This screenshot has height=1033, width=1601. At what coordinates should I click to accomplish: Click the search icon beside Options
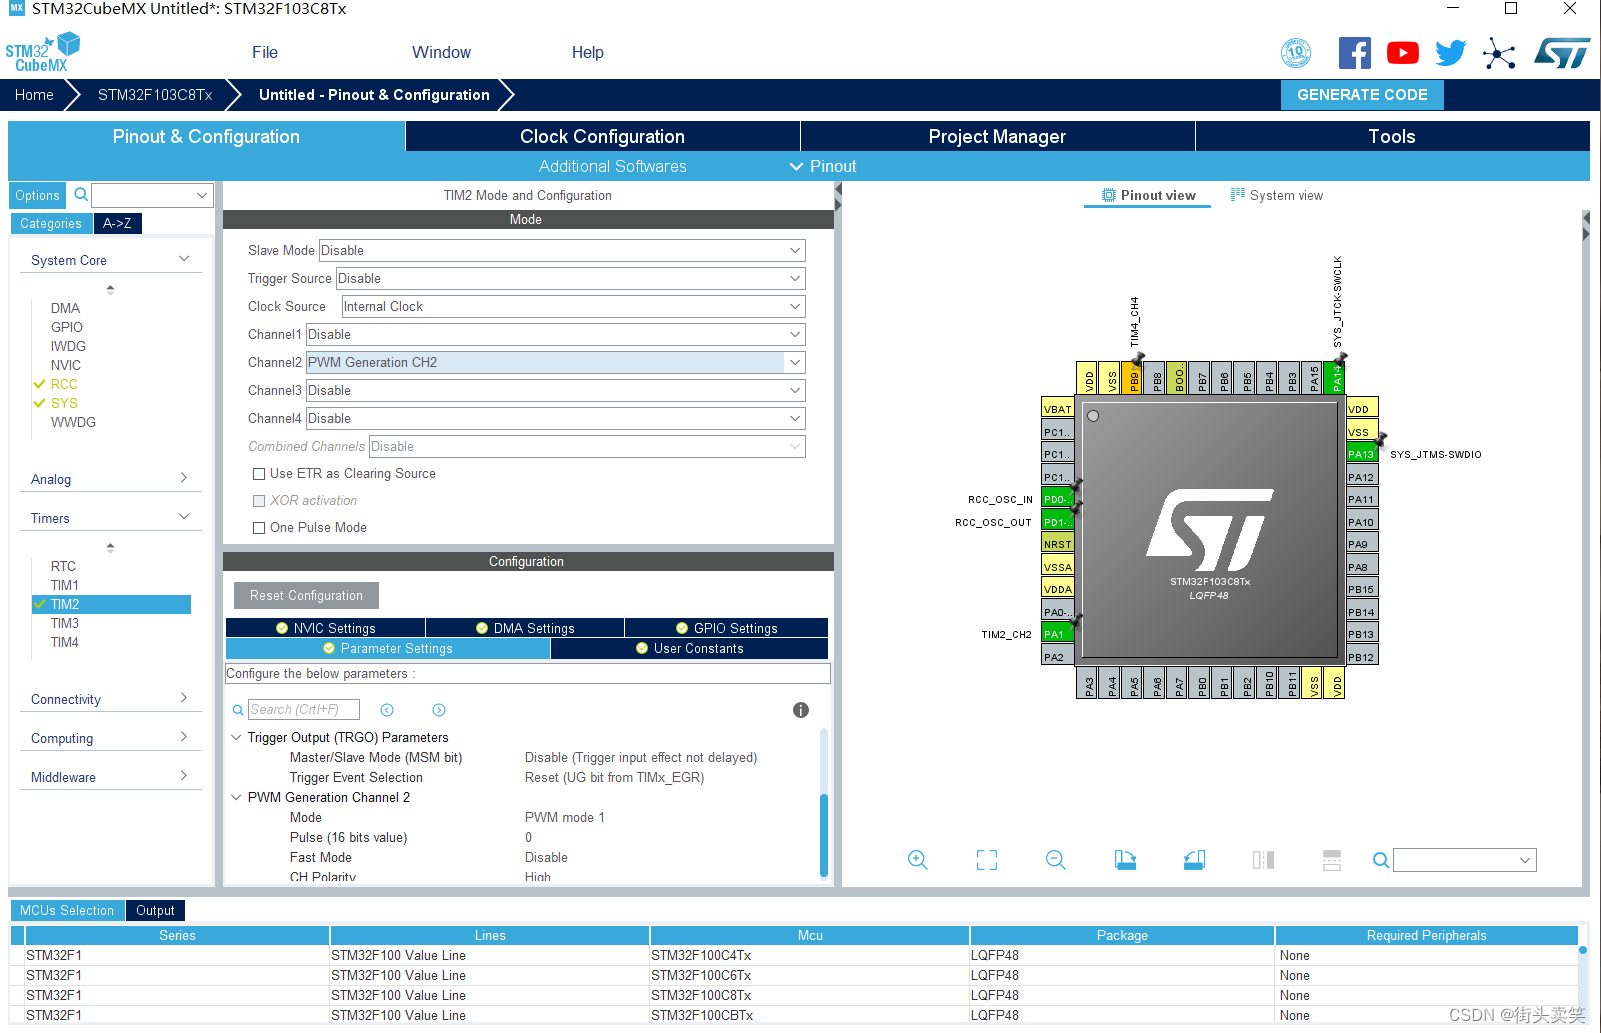pos(81,194)
